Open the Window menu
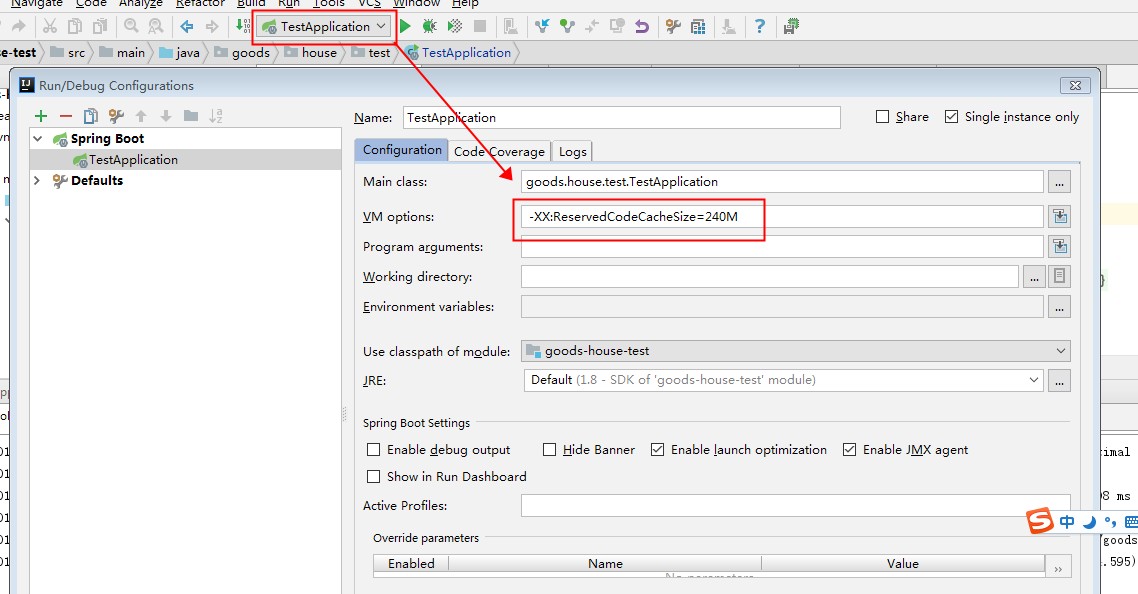 point(417,4)
